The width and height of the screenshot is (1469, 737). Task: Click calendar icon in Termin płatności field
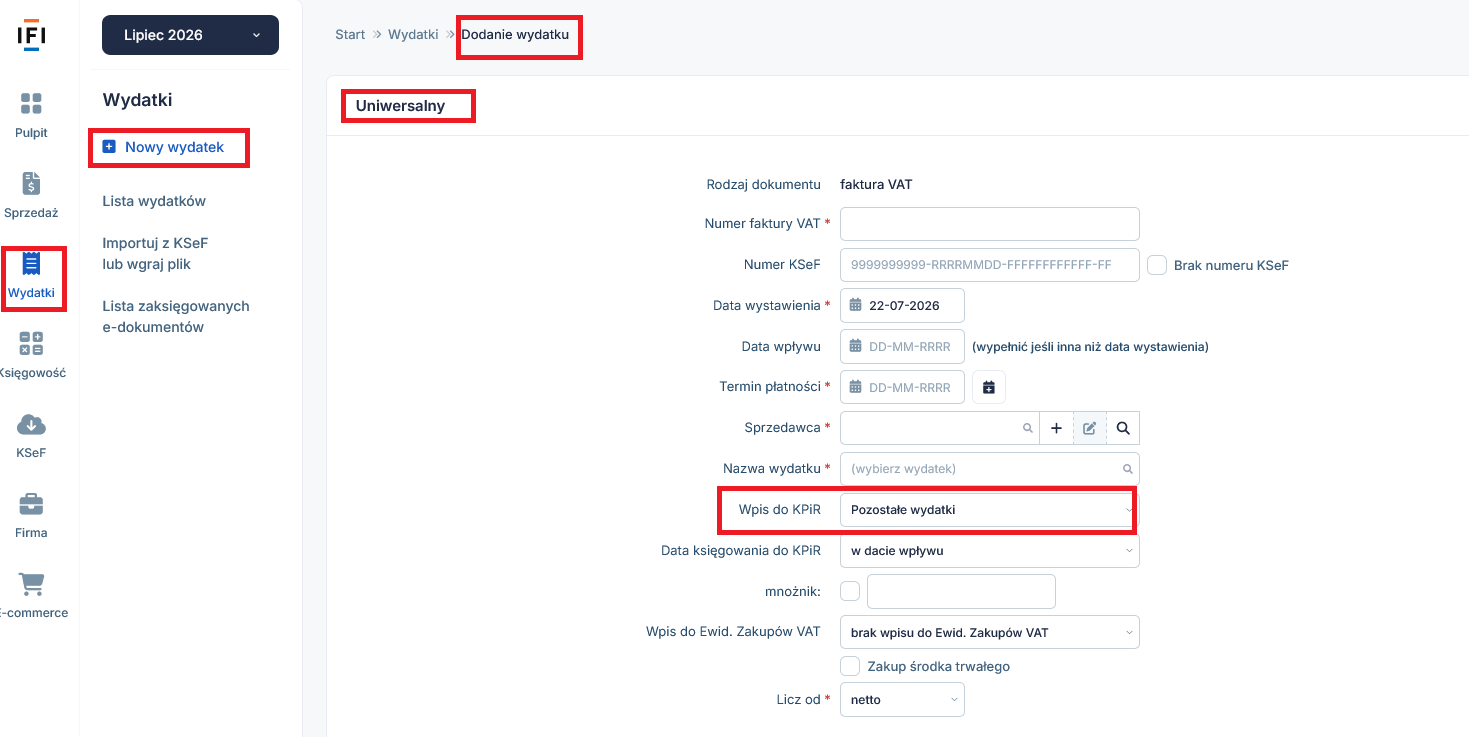[855, 387]
